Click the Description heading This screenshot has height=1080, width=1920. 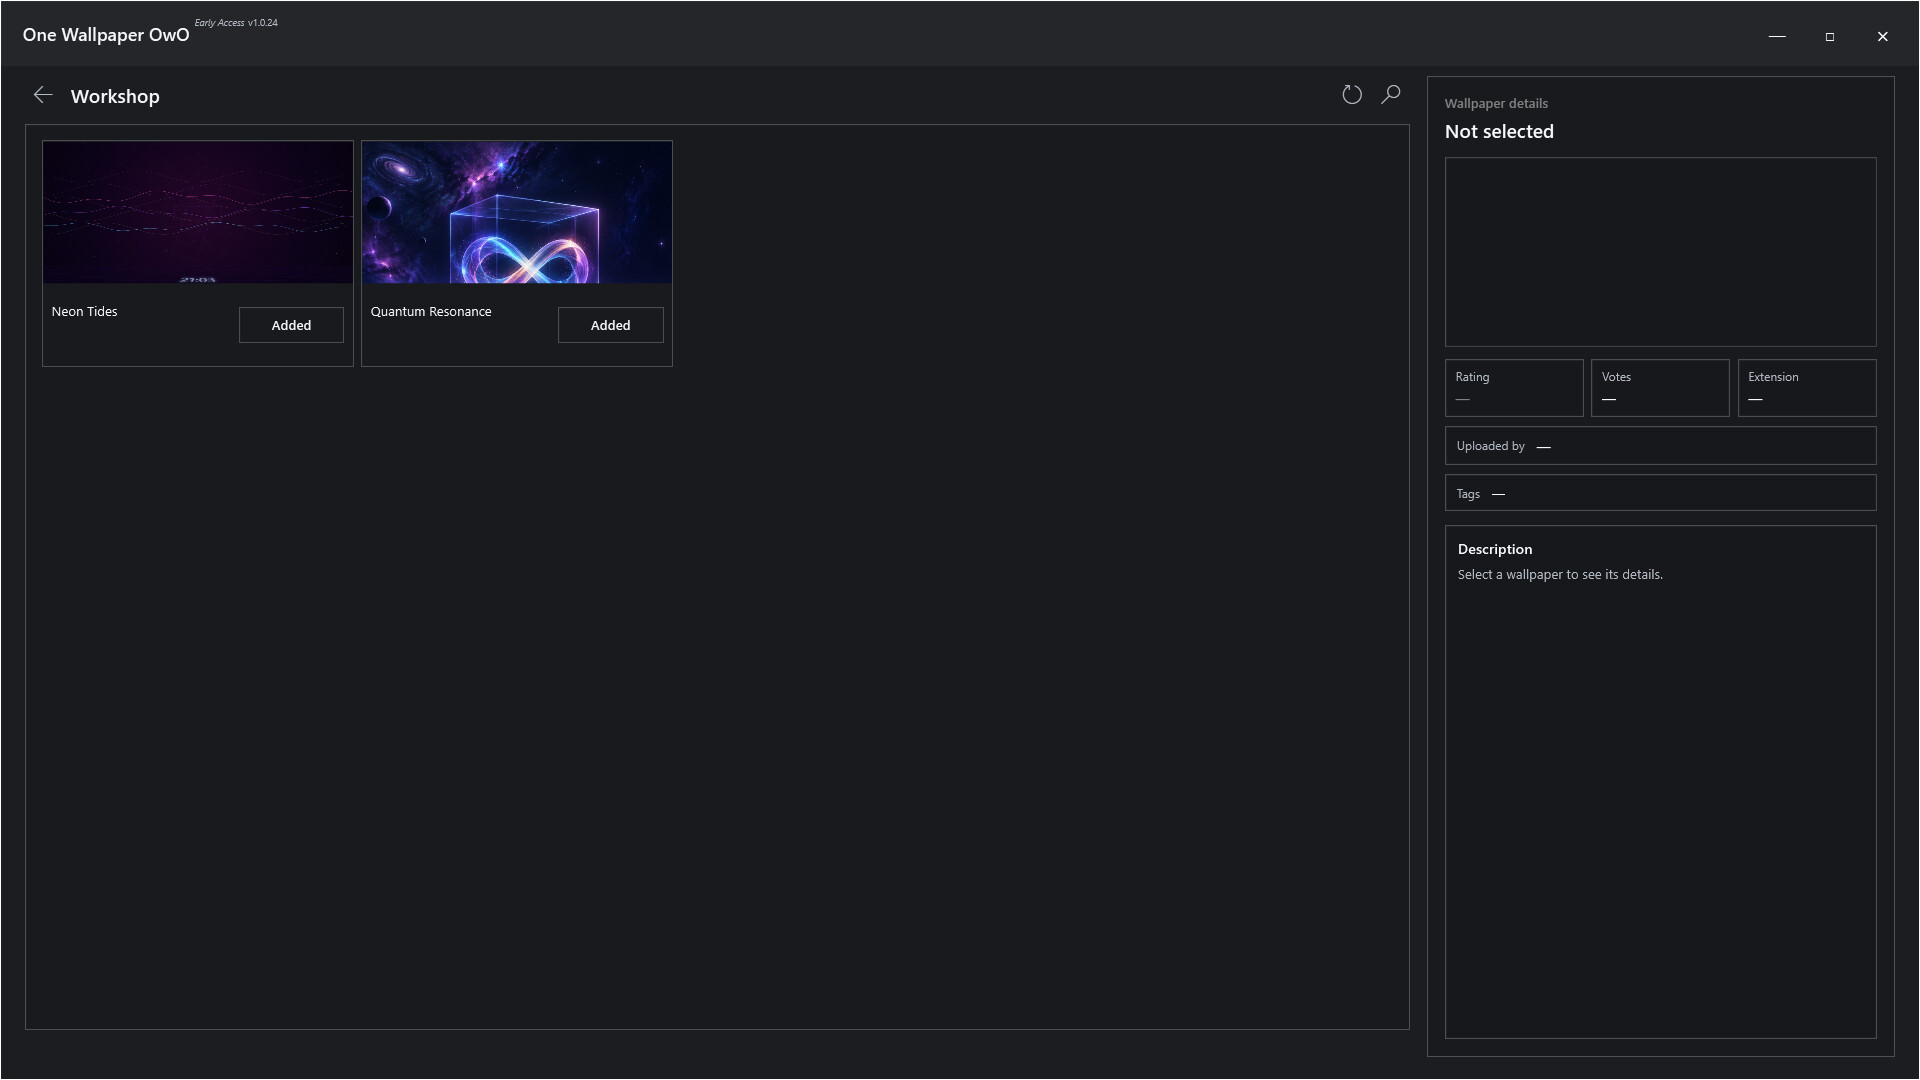coord(1495,549)
